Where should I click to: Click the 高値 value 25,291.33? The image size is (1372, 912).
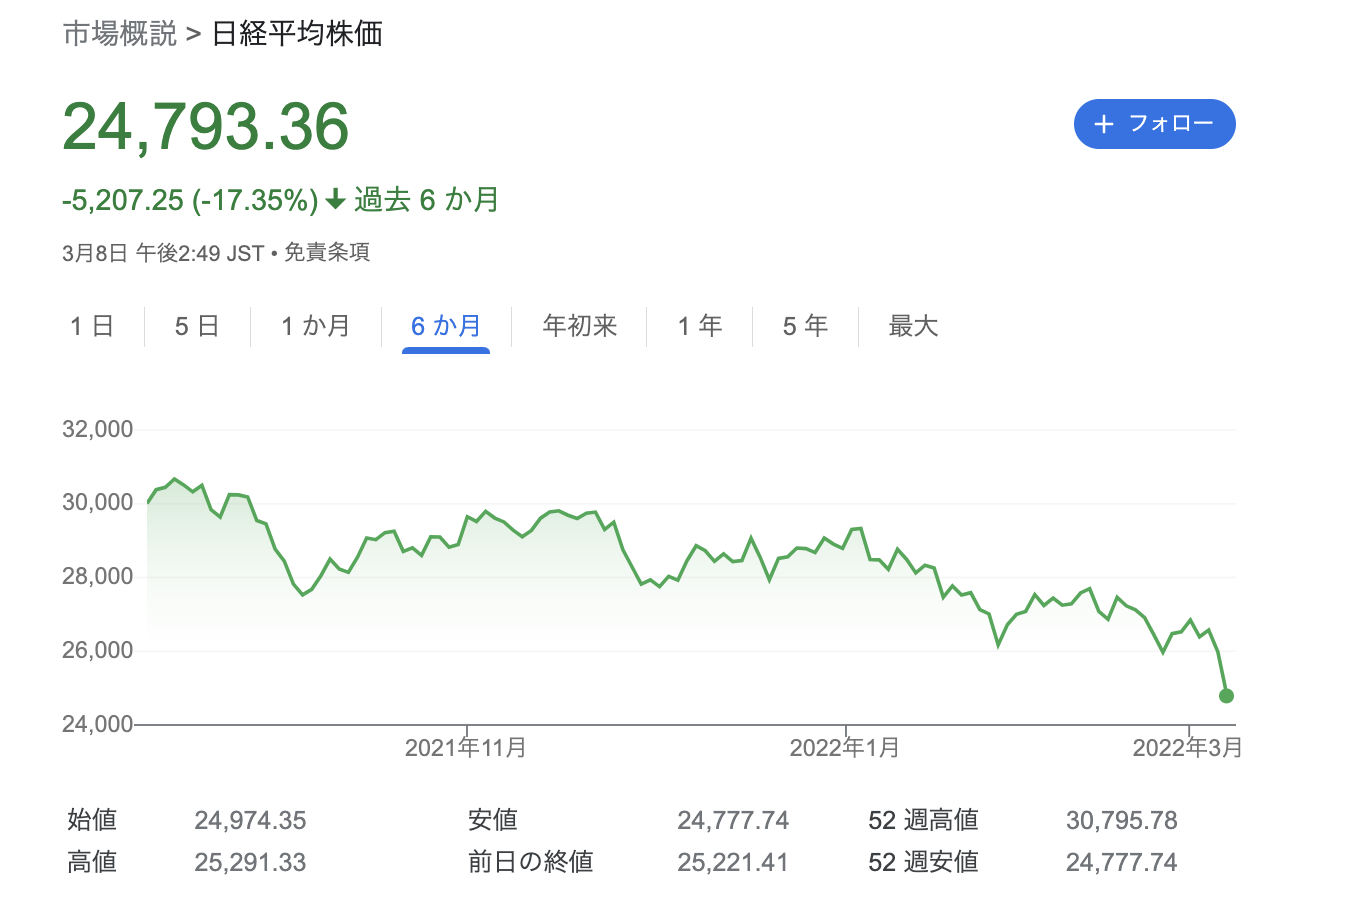coord(250,863)
